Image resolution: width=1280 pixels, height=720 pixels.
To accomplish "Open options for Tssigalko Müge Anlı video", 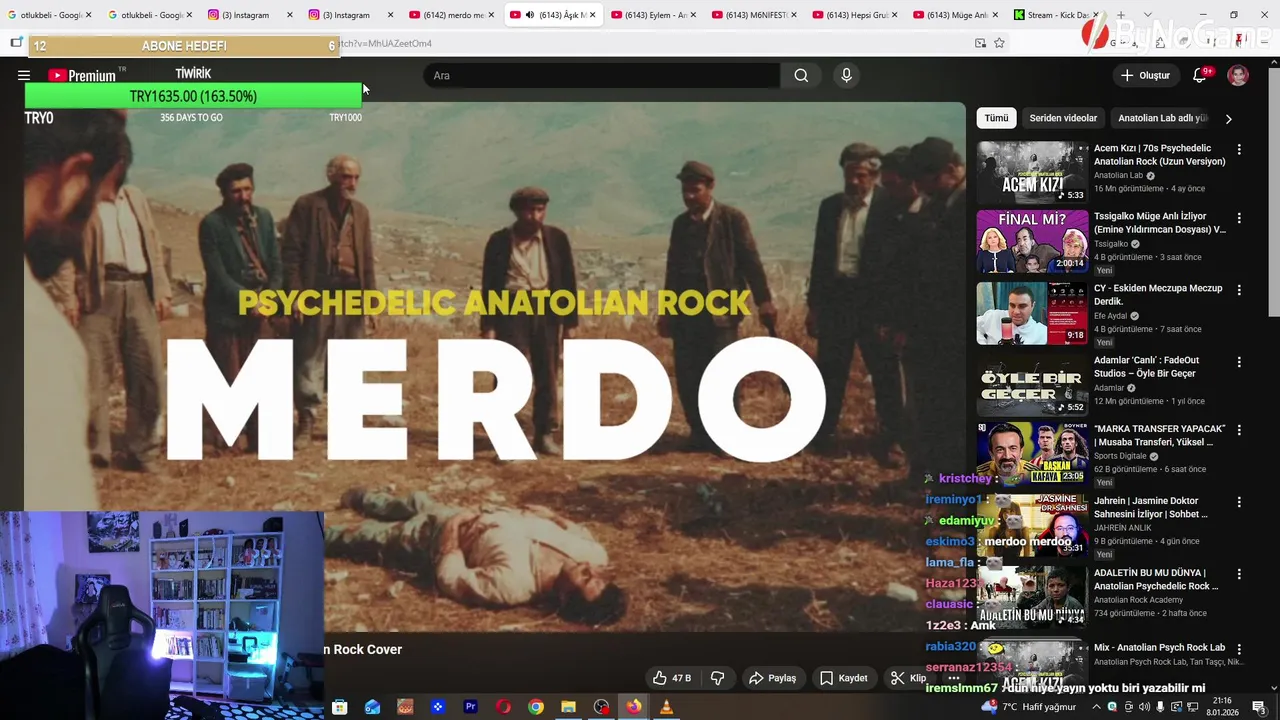I will coord(1239,218).
